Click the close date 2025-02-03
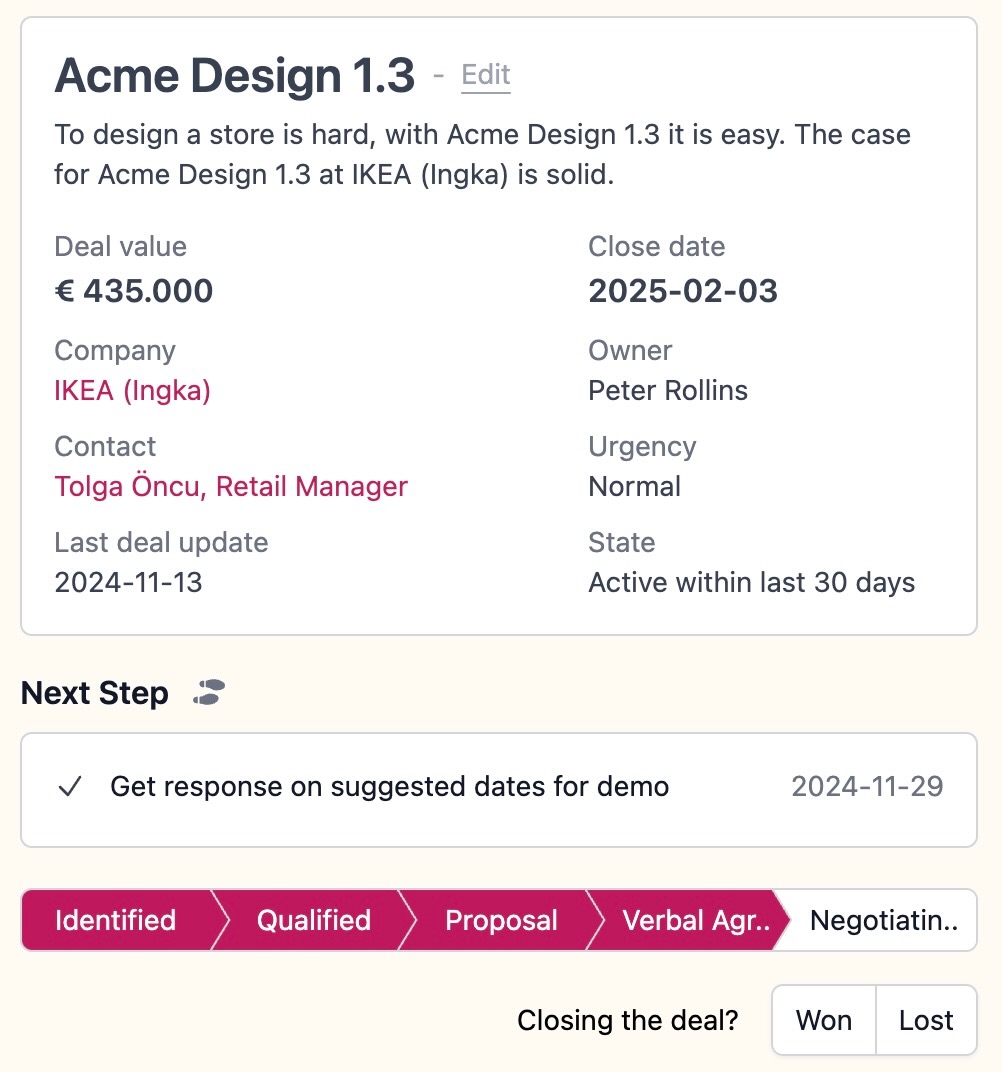 (683, 291)
